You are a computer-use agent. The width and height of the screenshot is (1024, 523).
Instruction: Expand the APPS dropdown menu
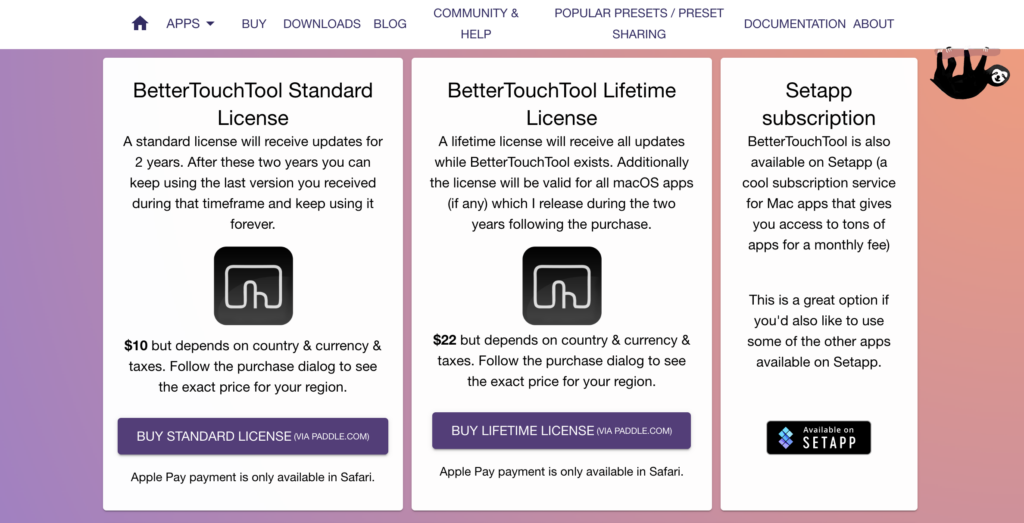[x=190, y=24]
